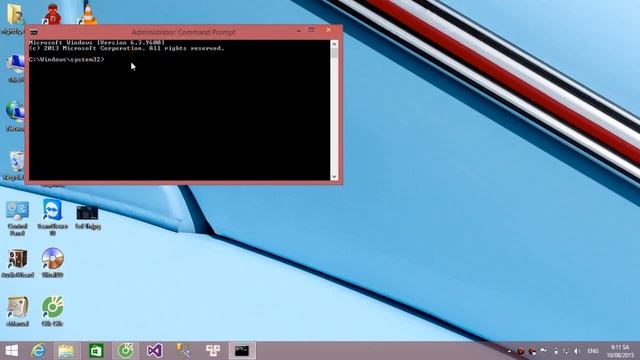
Task: Close the Administrator Command Prompt window
Action: [x=329, y=30]
